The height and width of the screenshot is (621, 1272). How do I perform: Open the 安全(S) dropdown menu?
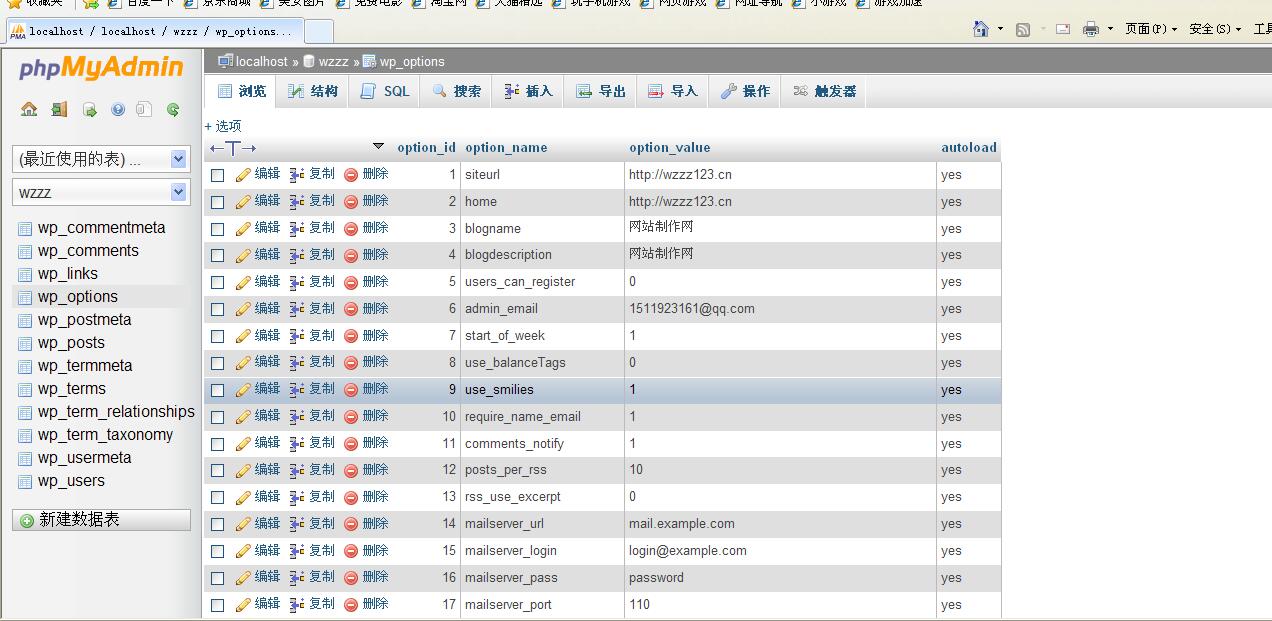point(1215,29)
